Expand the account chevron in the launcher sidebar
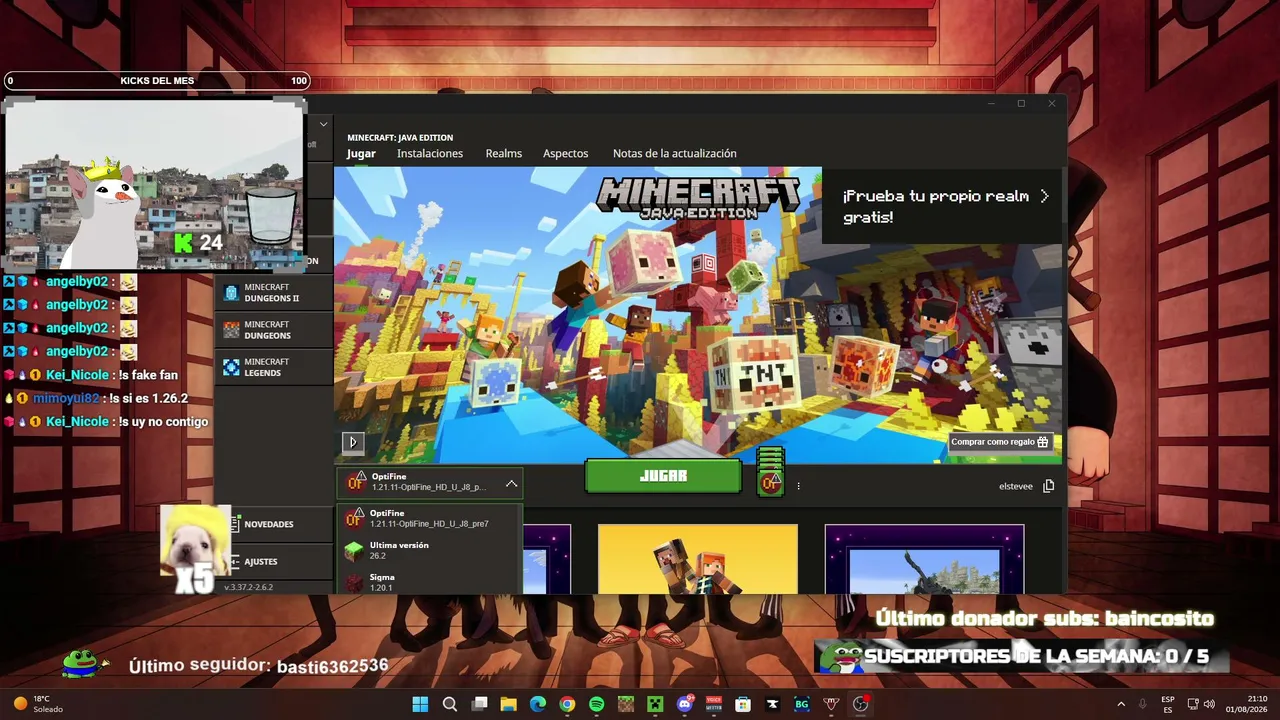This screenshot has height=720, width=1280. pyautogui.click(x=323, y=124)
